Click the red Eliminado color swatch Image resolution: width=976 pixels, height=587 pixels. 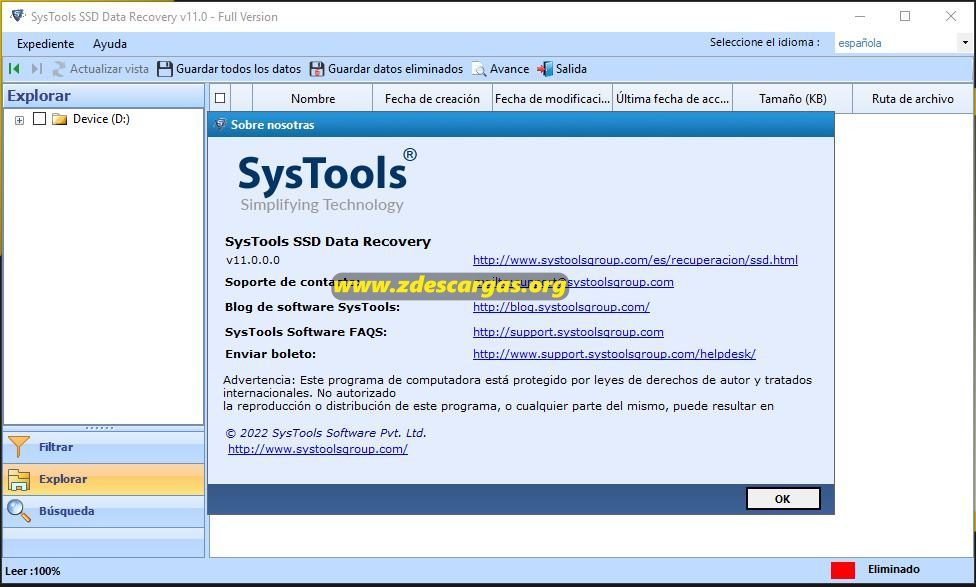[x=843, y=570]
